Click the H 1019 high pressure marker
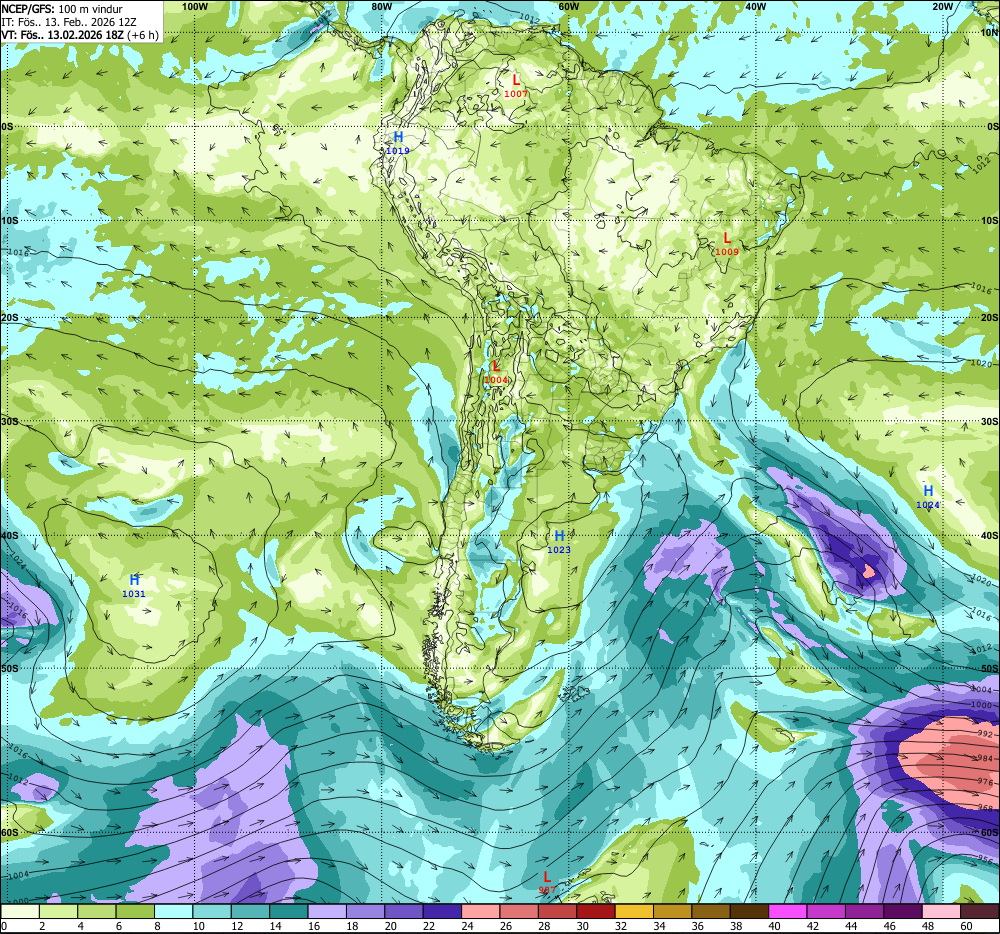This screenshot has width=1000, height=934. pyautogui.click(x=398, y=143)
